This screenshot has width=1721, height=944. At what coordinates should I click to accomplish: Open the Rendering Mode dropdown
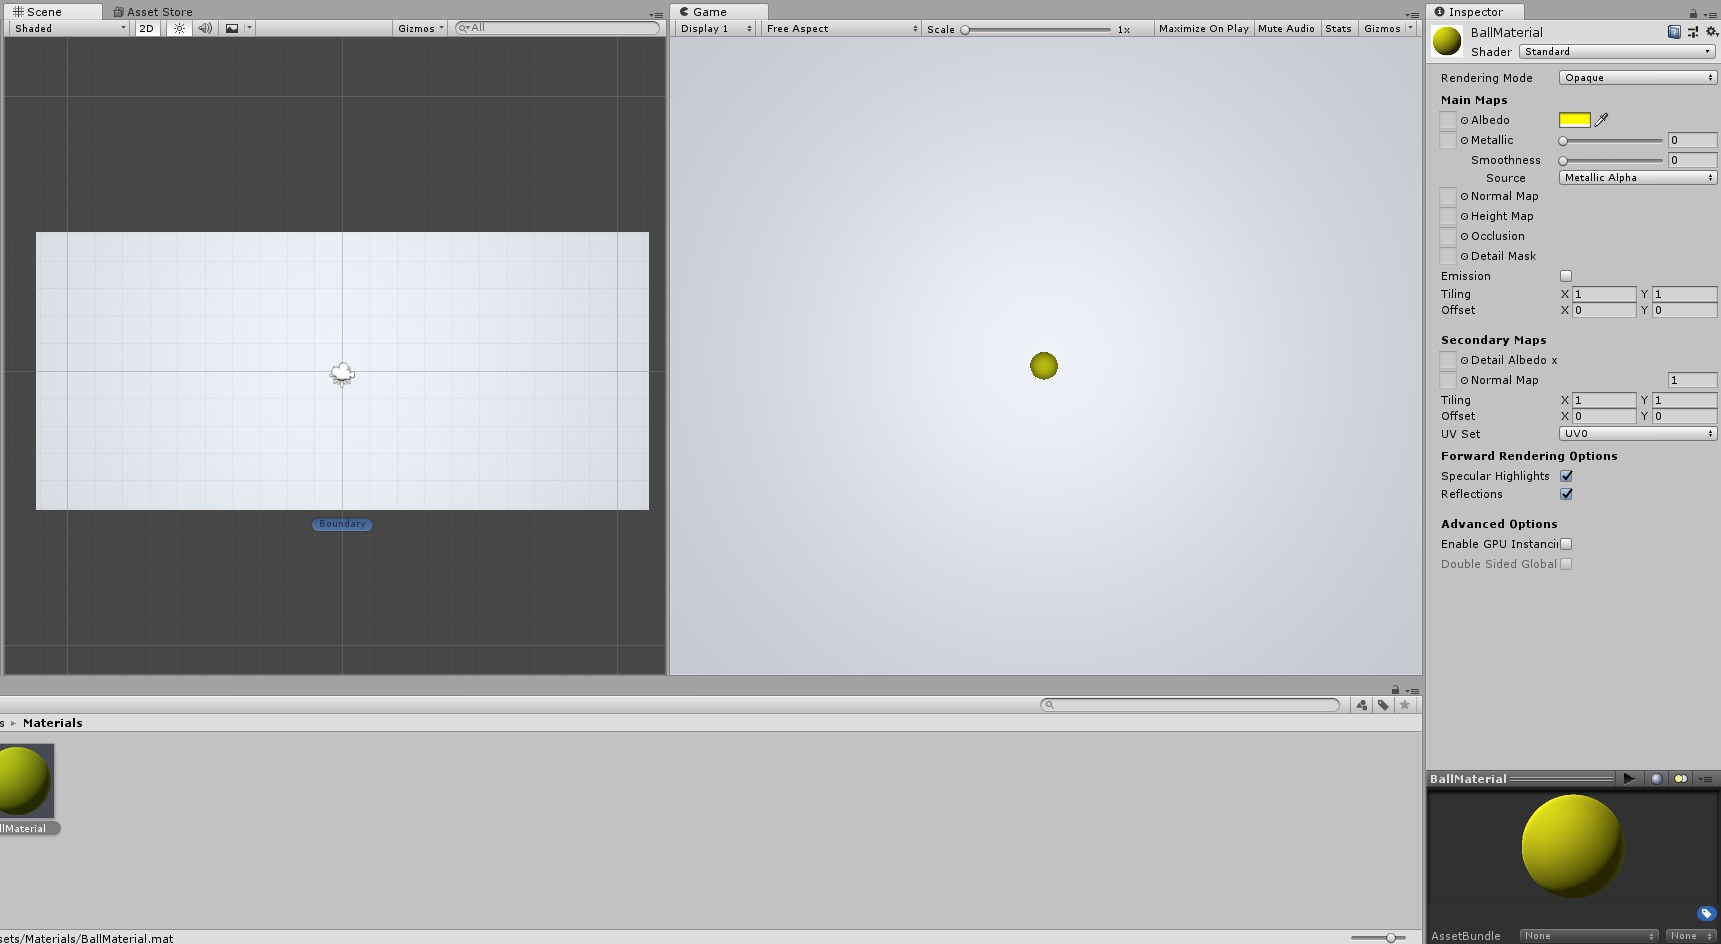1637,77
